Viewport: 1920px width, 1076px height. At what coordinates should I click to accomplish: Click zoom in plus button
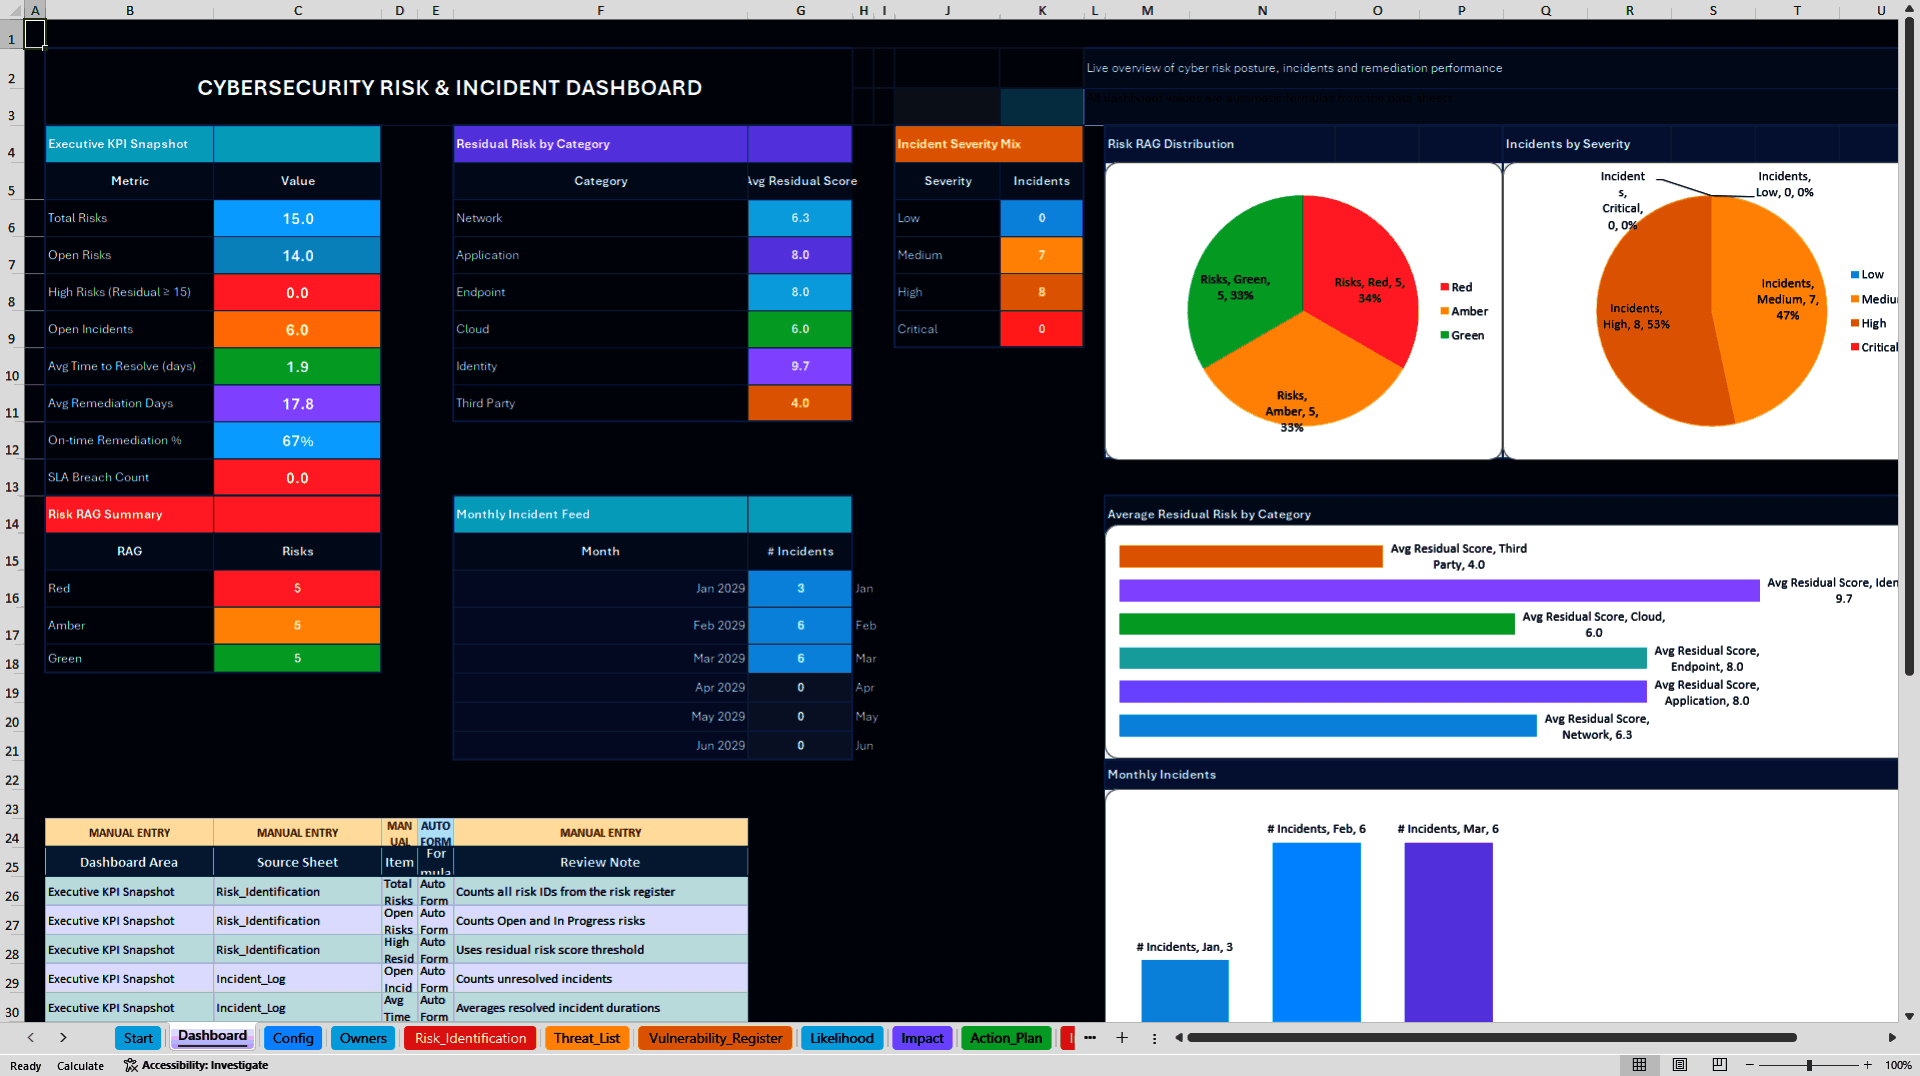(1867, 1065)
